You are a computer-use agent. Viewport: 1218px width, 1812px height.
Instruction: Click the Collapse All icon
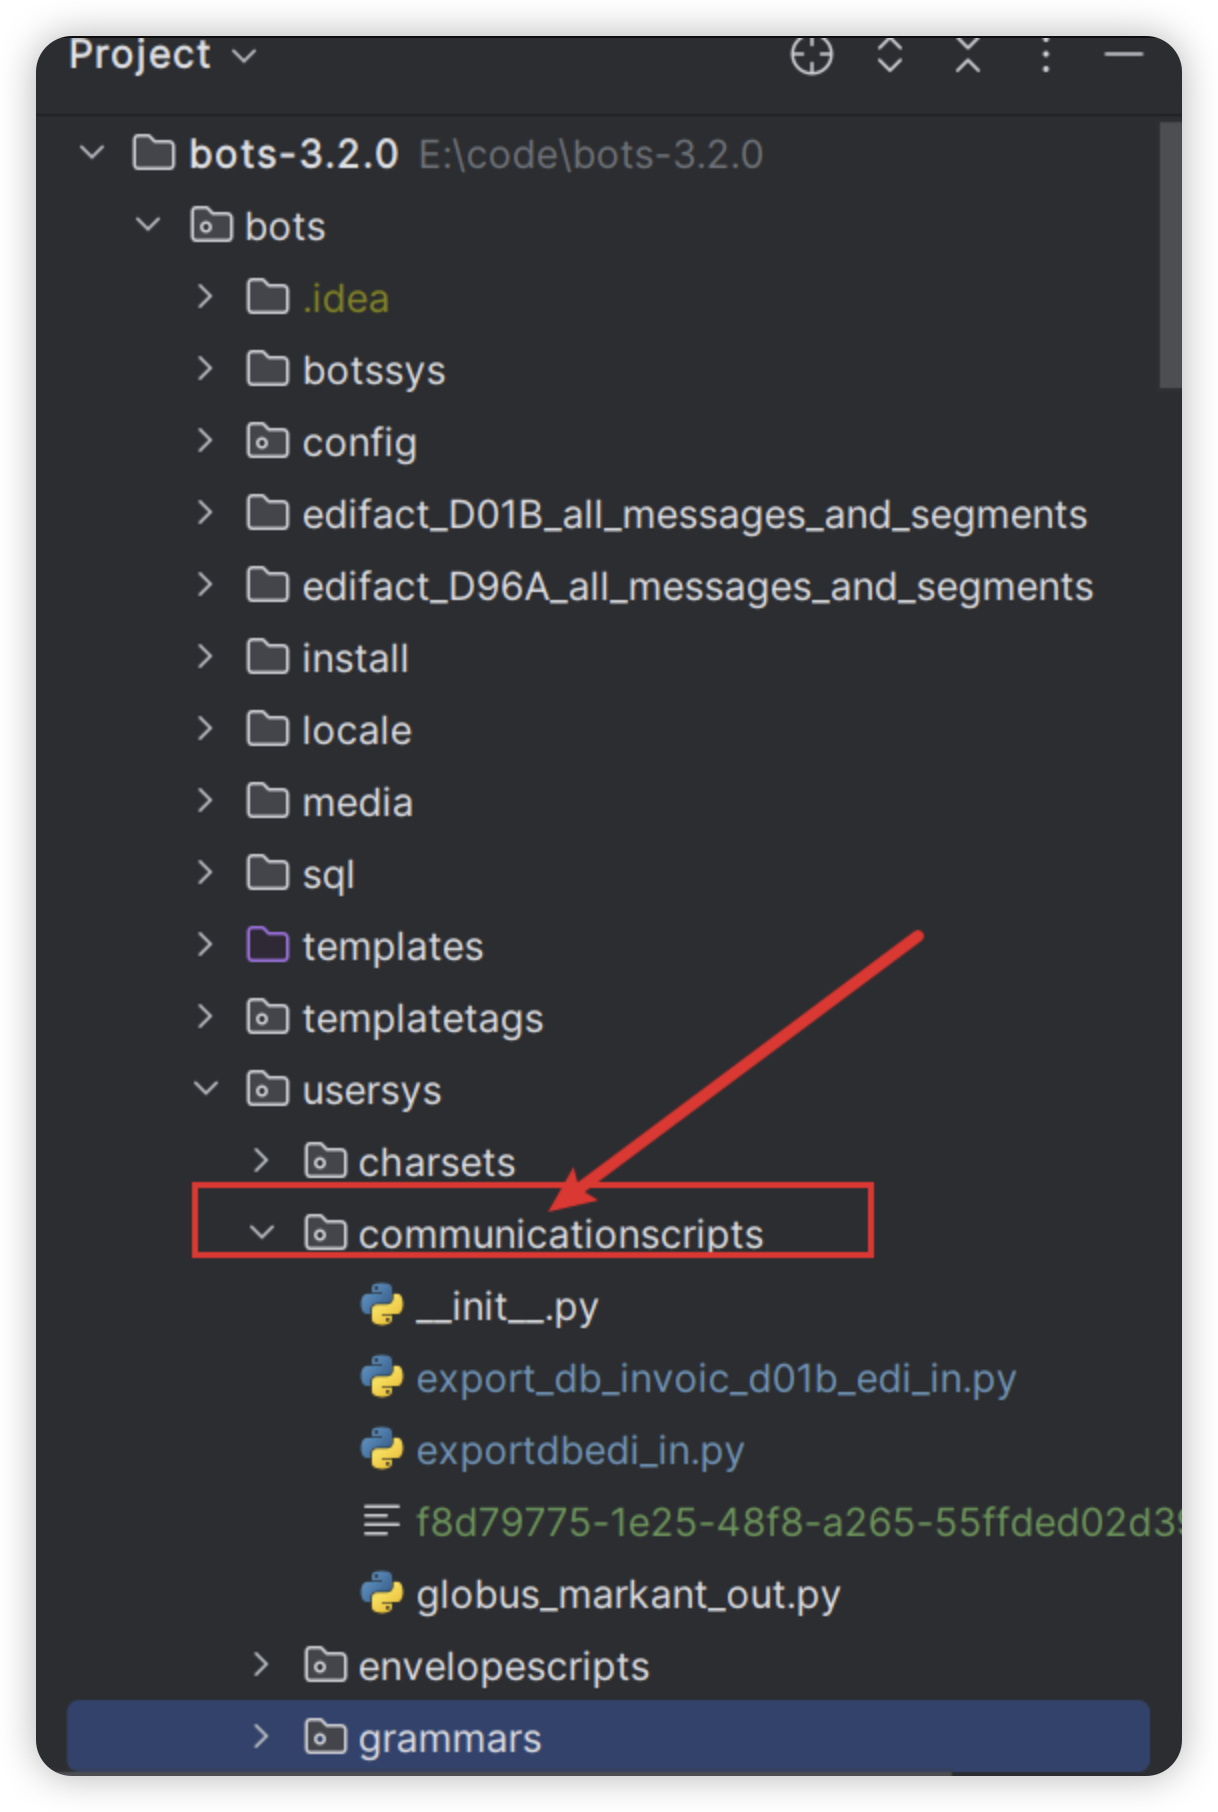click(967, 56)
